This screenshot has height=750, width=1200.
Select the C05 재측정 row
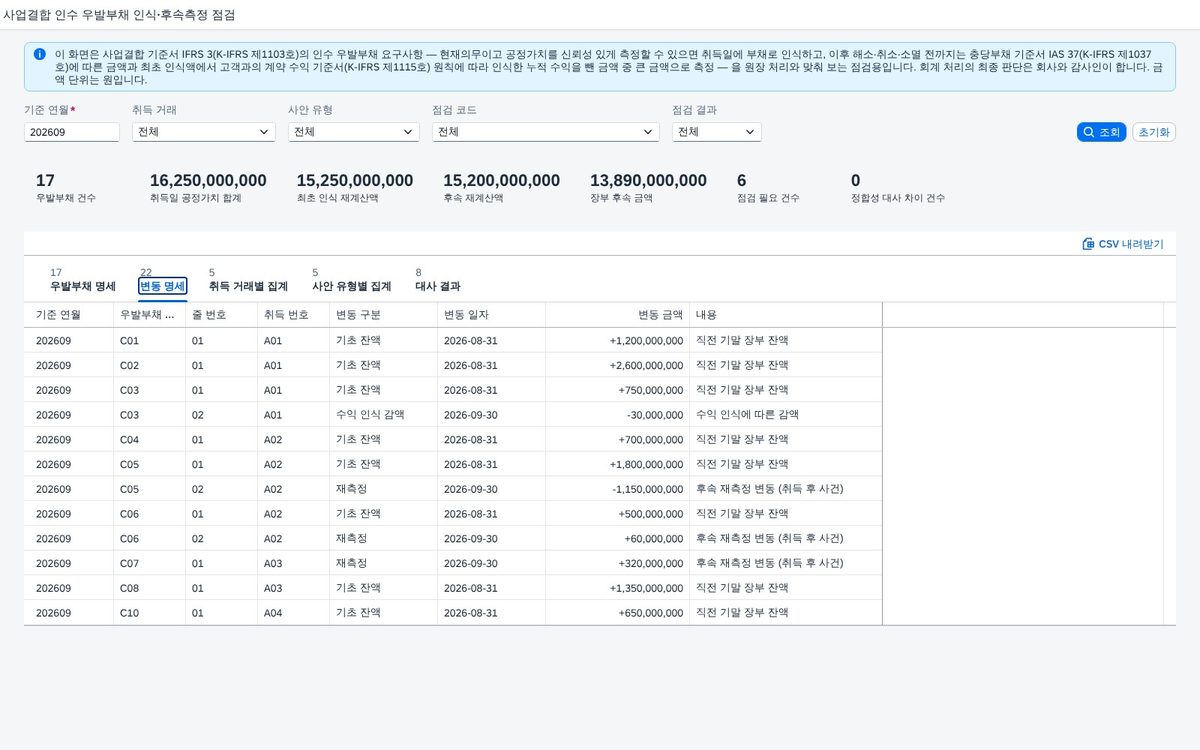pos(593,489)
